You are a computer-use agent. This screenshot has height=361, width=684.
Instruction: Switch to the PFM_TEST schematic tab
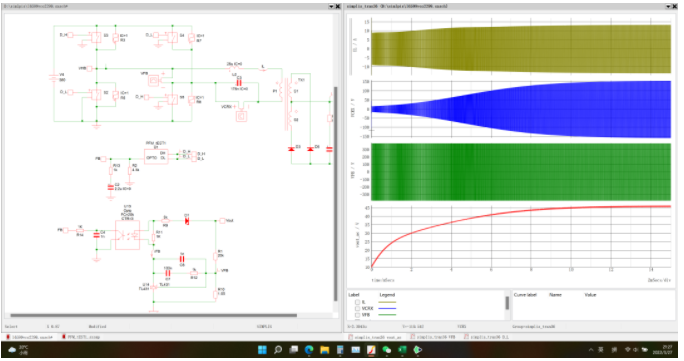[x=82, y=337]
